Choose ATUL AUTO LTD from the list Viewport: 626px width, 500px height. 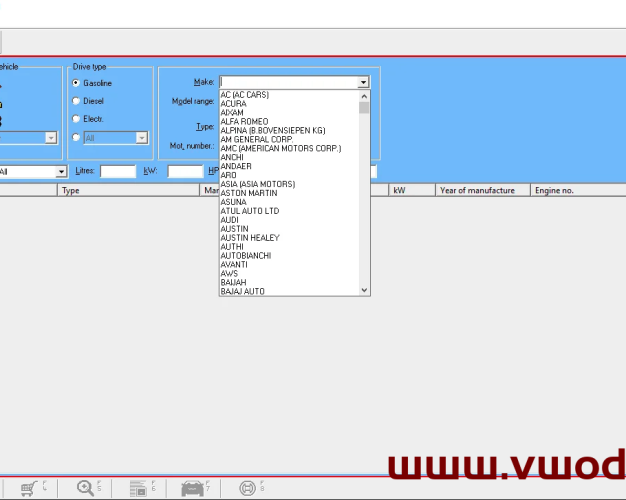point(289,211)
